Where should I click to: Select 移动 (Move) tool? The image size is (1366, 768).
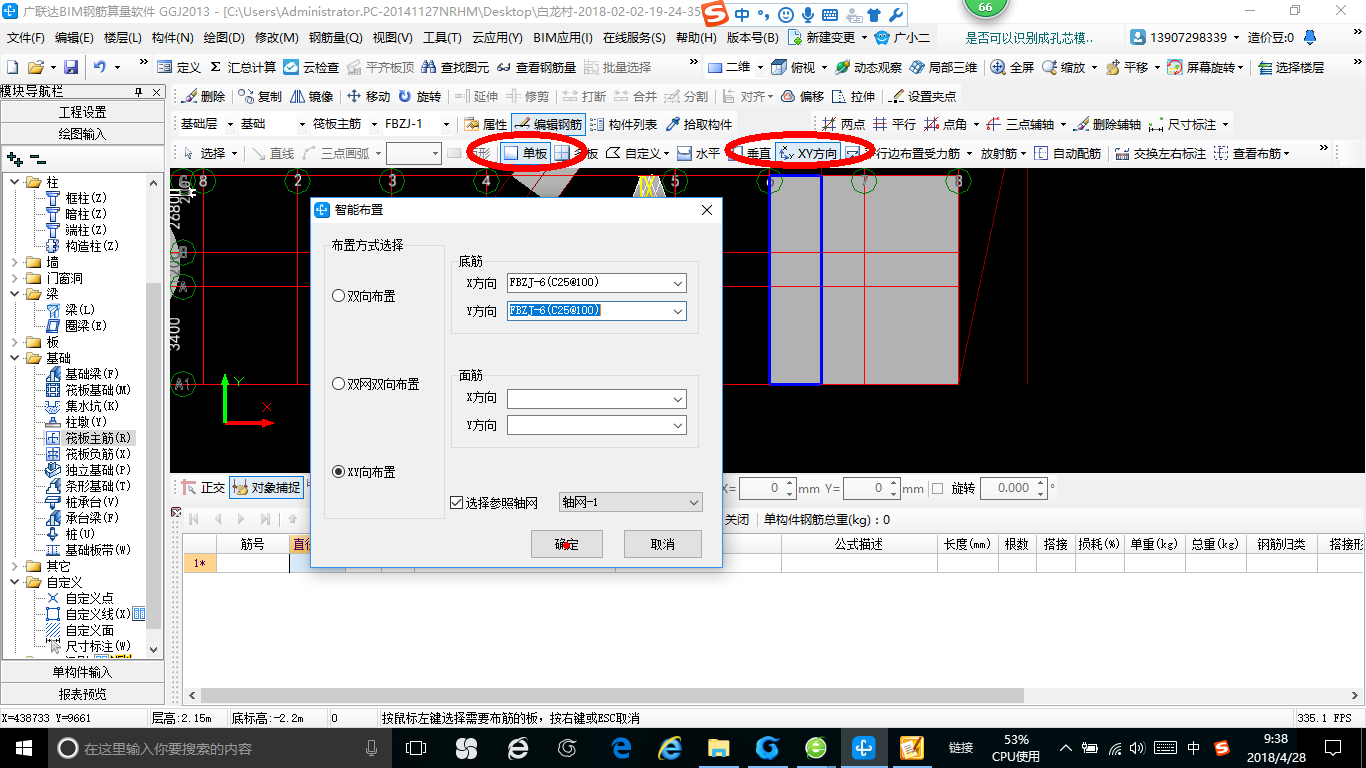pyautogui.click(x=368, y=96)
